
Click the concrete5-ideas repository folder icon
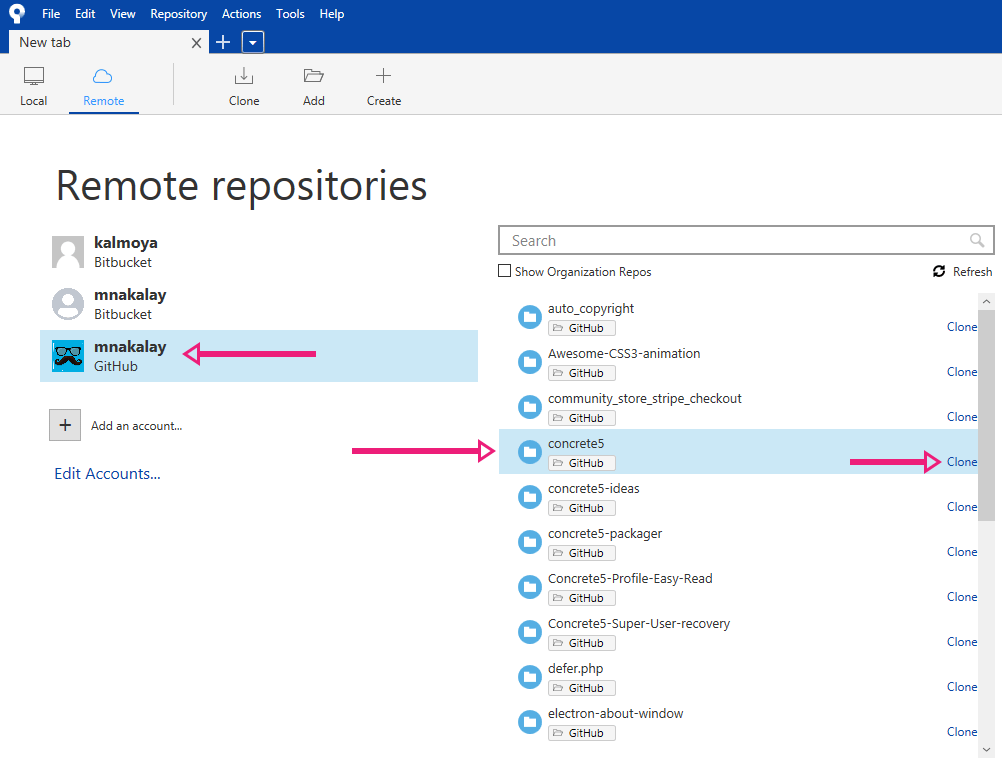point(529,497)
